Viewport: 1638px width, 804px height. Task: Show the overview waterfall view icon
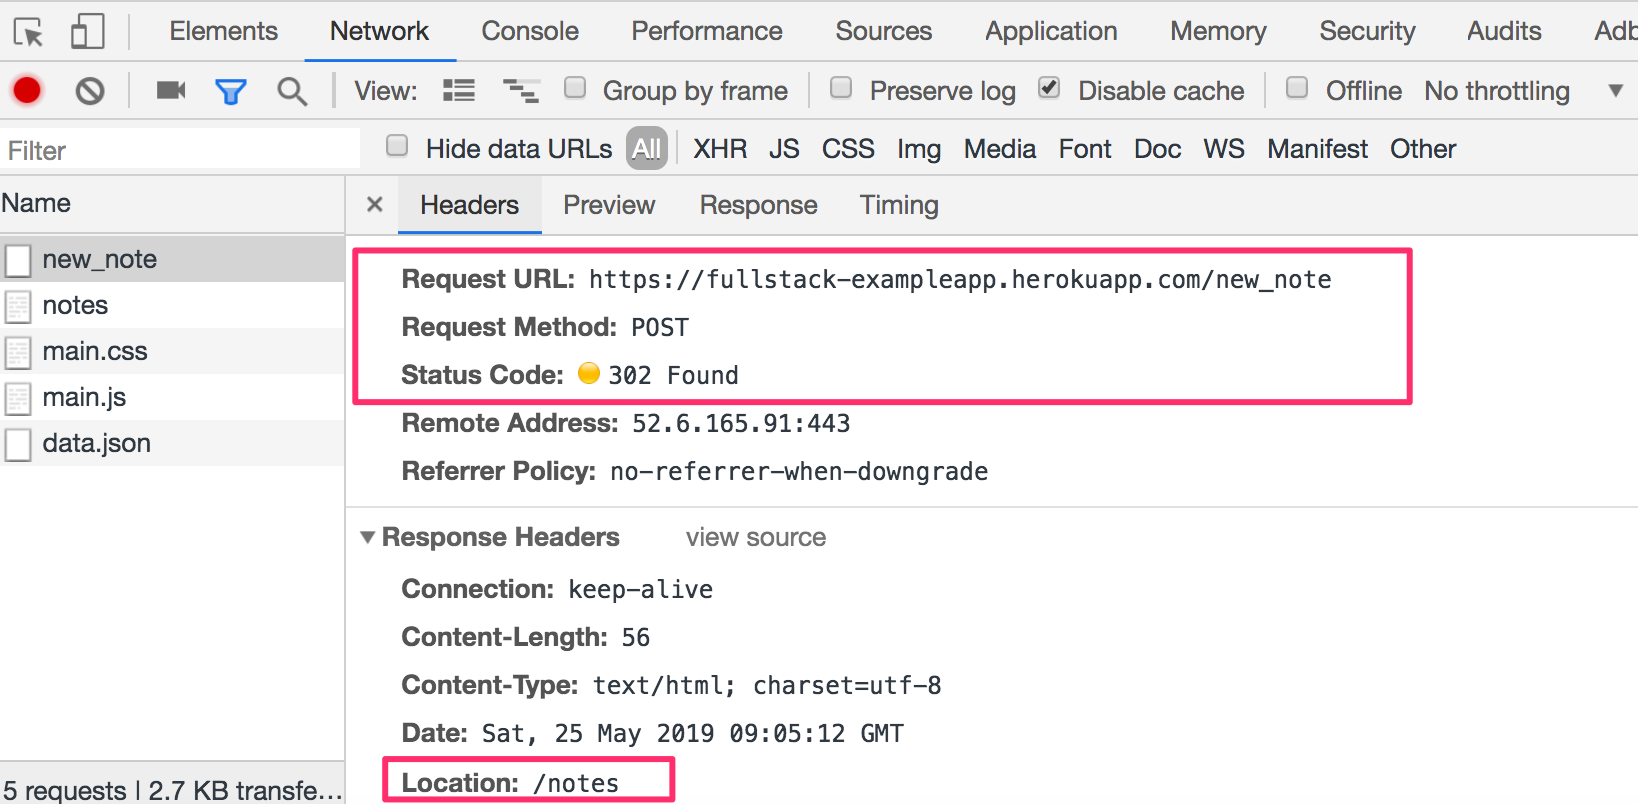[520, 91]
